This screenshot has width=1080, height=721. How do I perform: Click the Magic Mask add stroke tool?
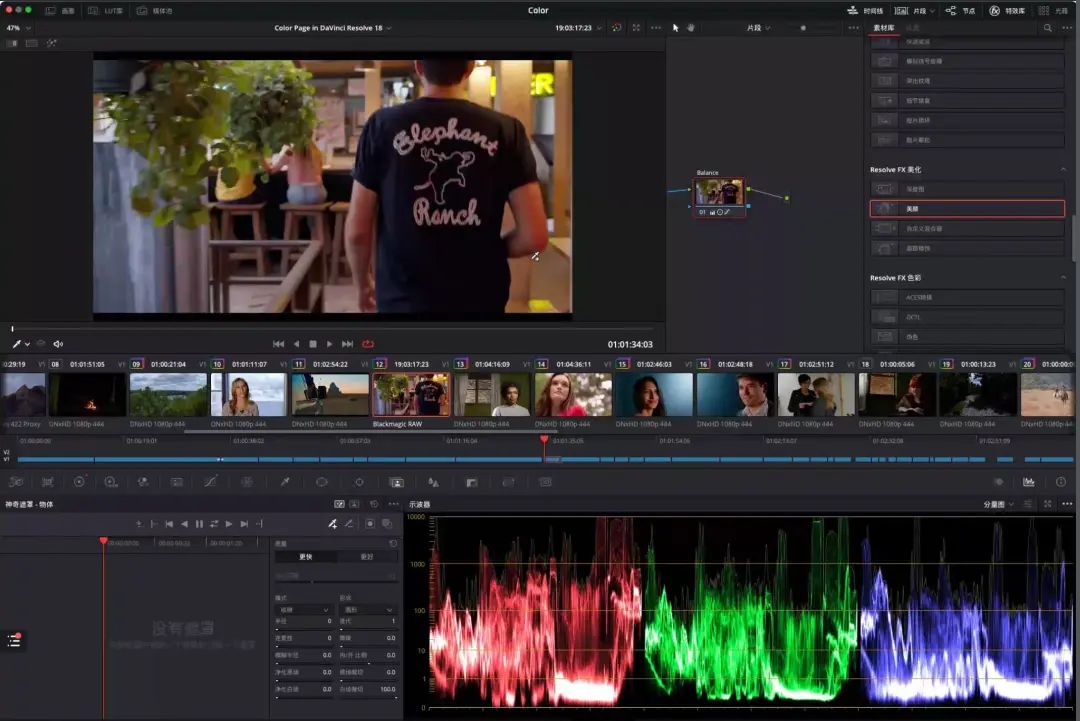[333, 524]
